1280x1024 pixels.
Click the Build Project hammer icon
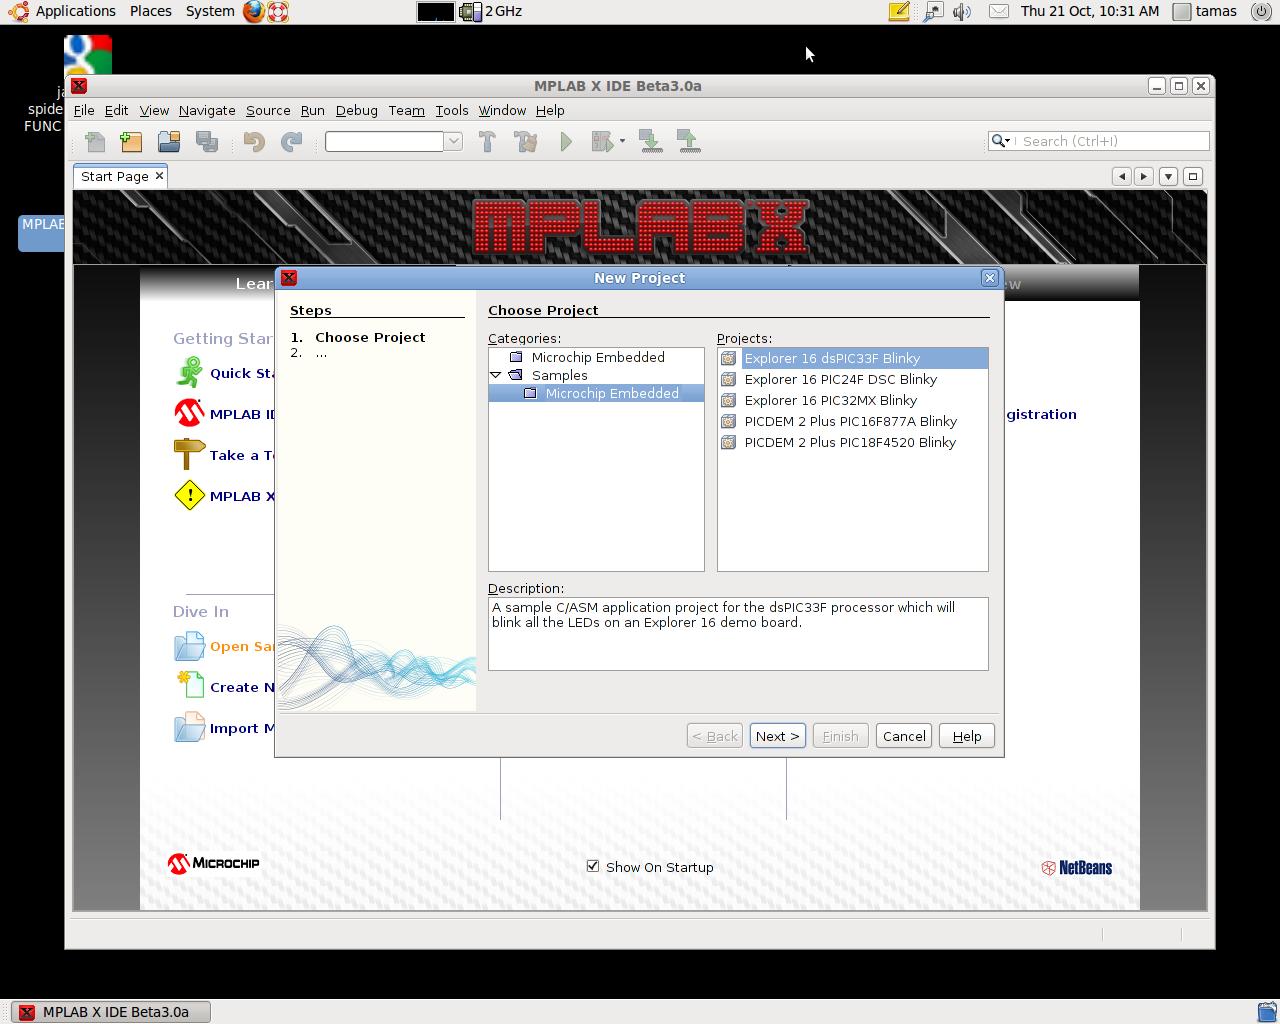coord(487,142)
